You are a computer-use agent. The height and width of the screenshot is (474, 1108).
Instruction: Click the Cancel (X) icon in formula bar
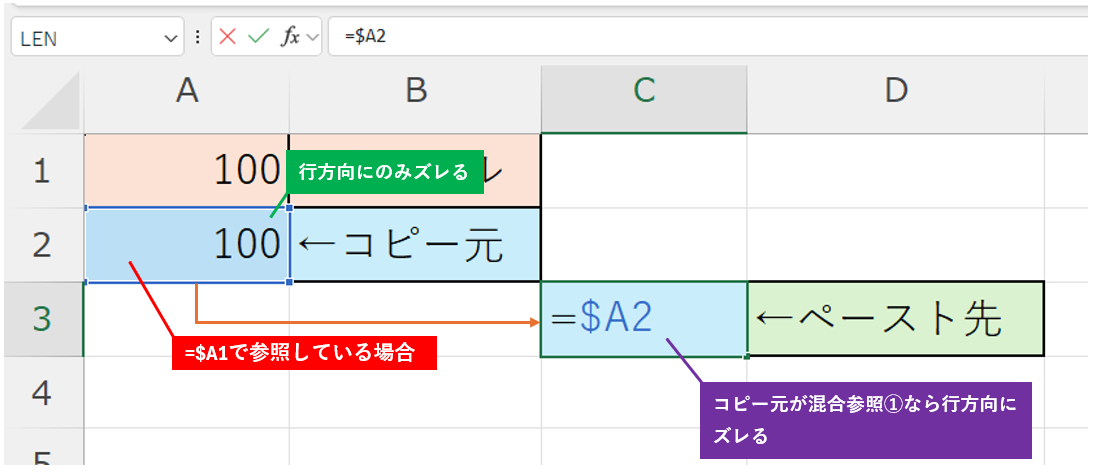coord(228,37)
